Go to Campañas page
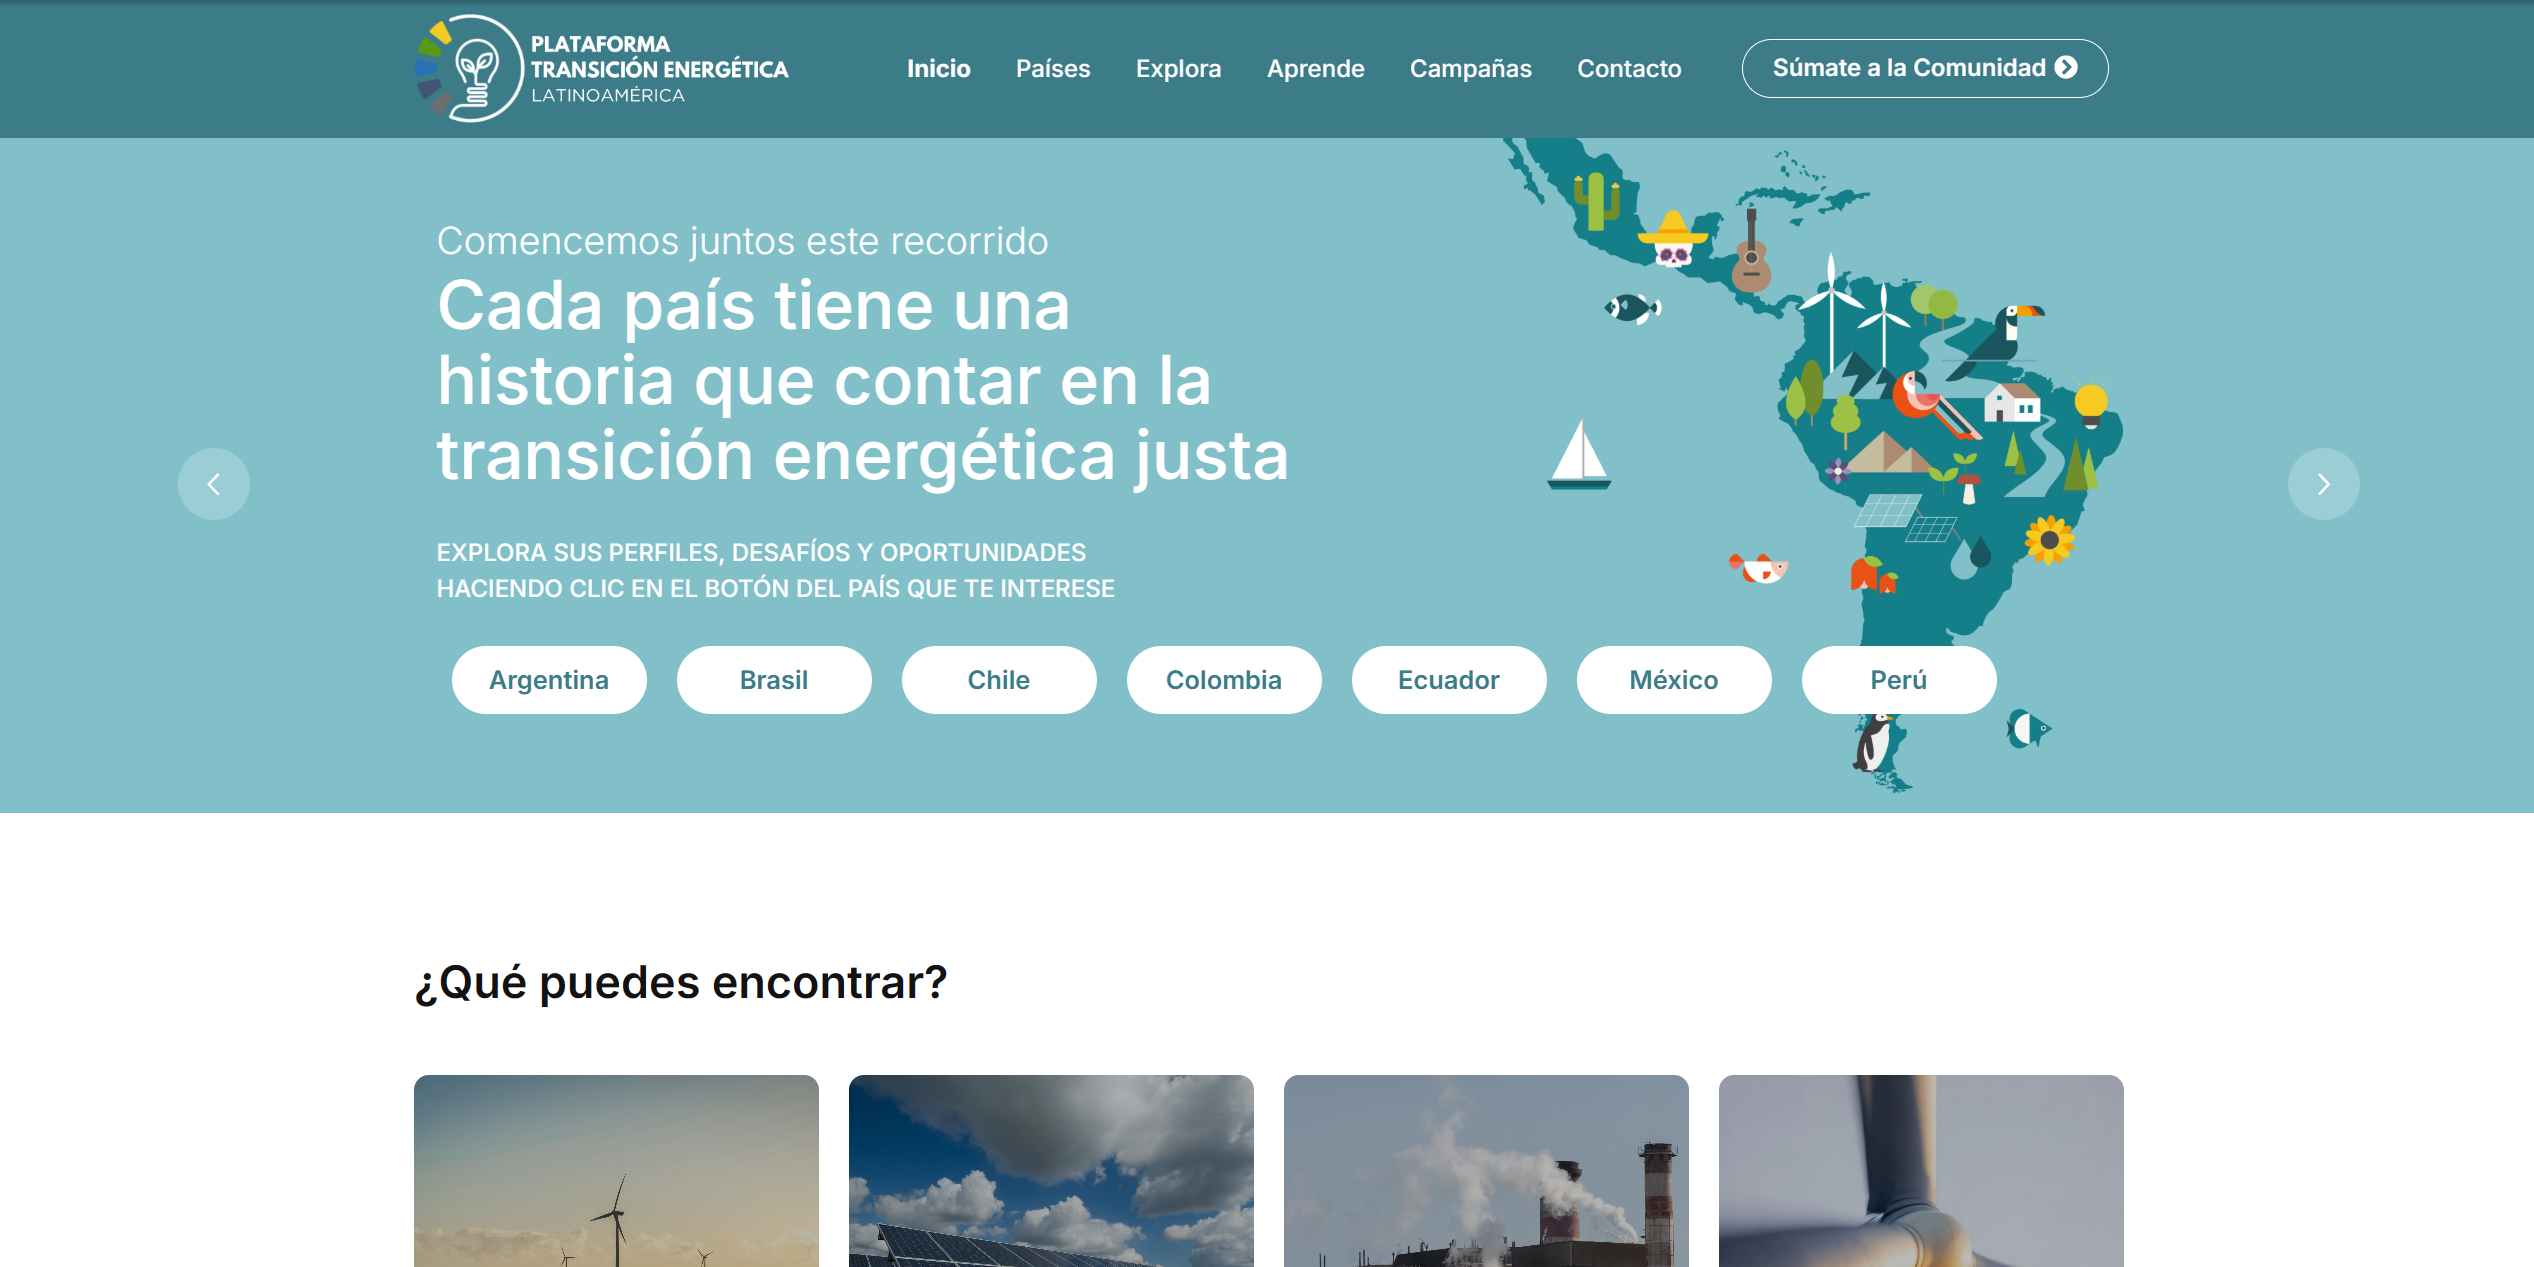 (x=1470, y=68)
